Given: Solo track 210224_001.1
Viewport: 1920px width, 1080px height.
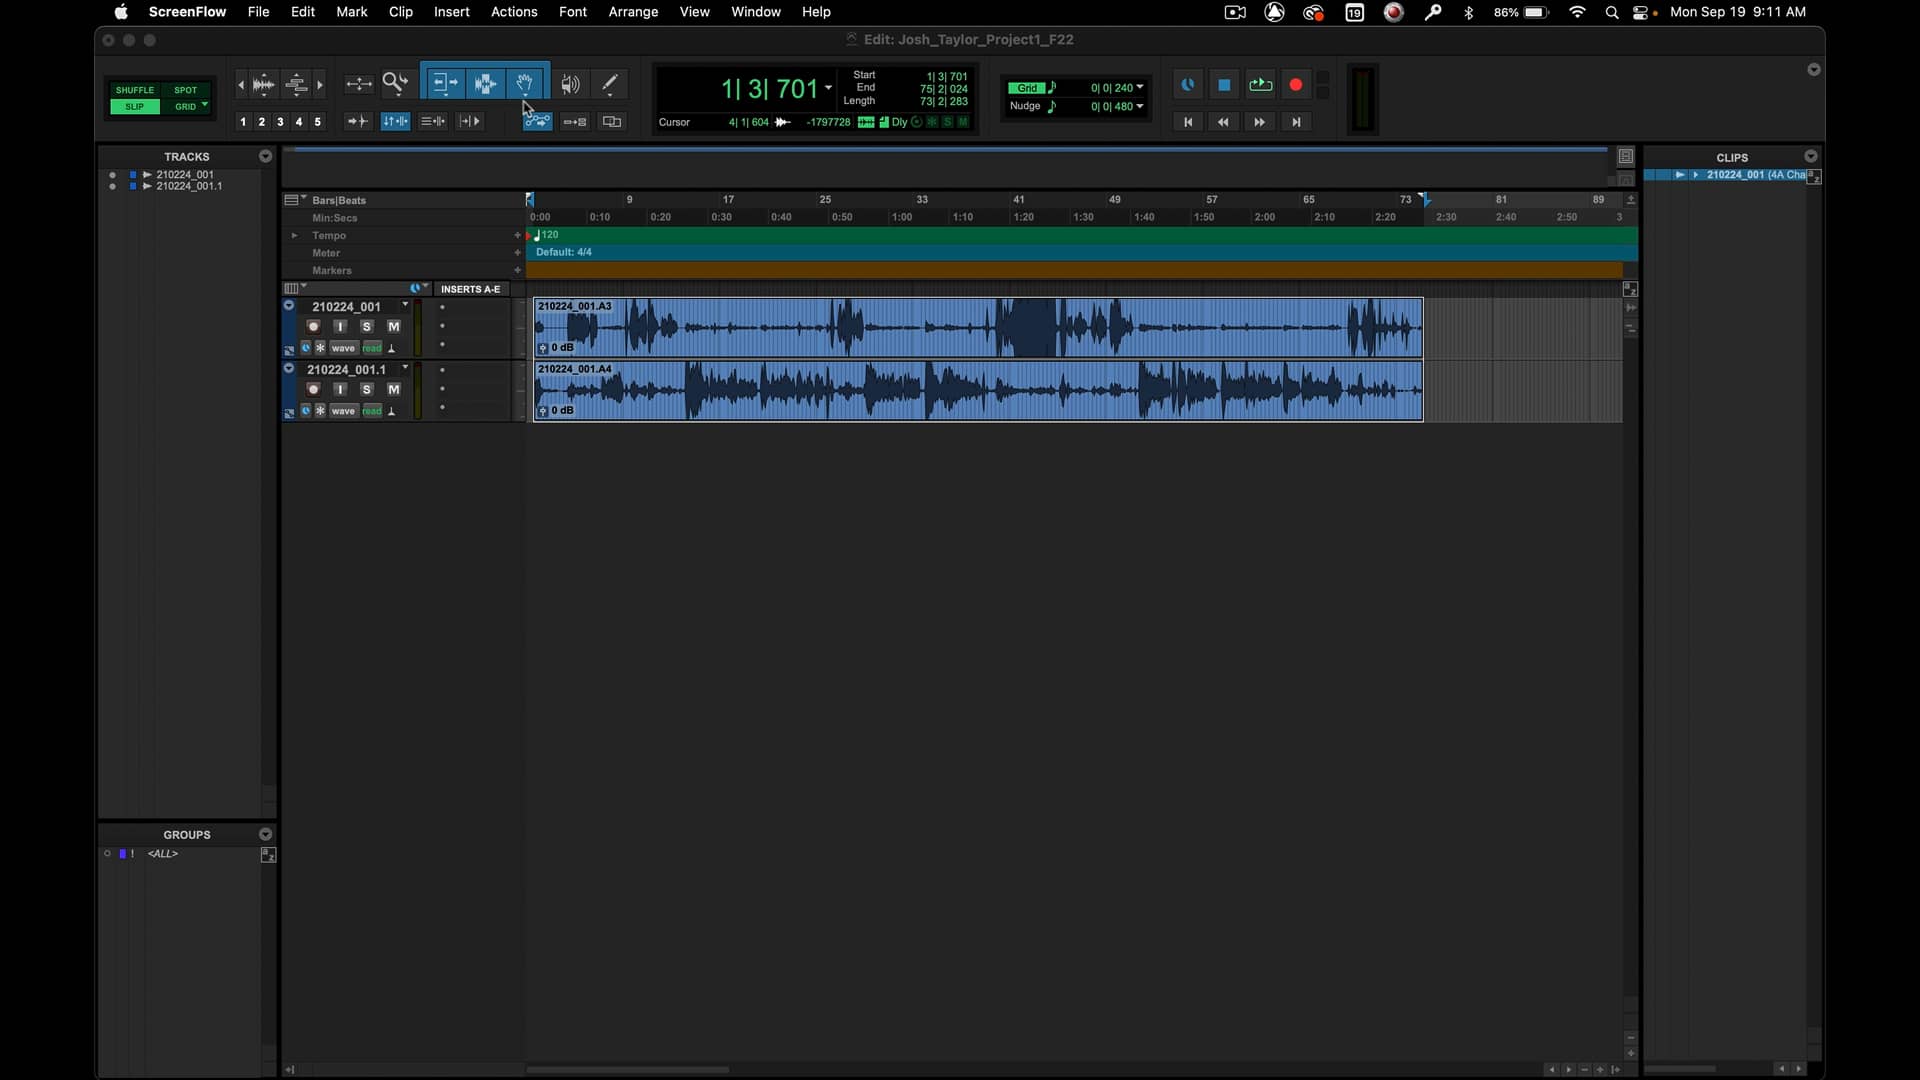Looking at the screenshot, I should pos(367,389).
